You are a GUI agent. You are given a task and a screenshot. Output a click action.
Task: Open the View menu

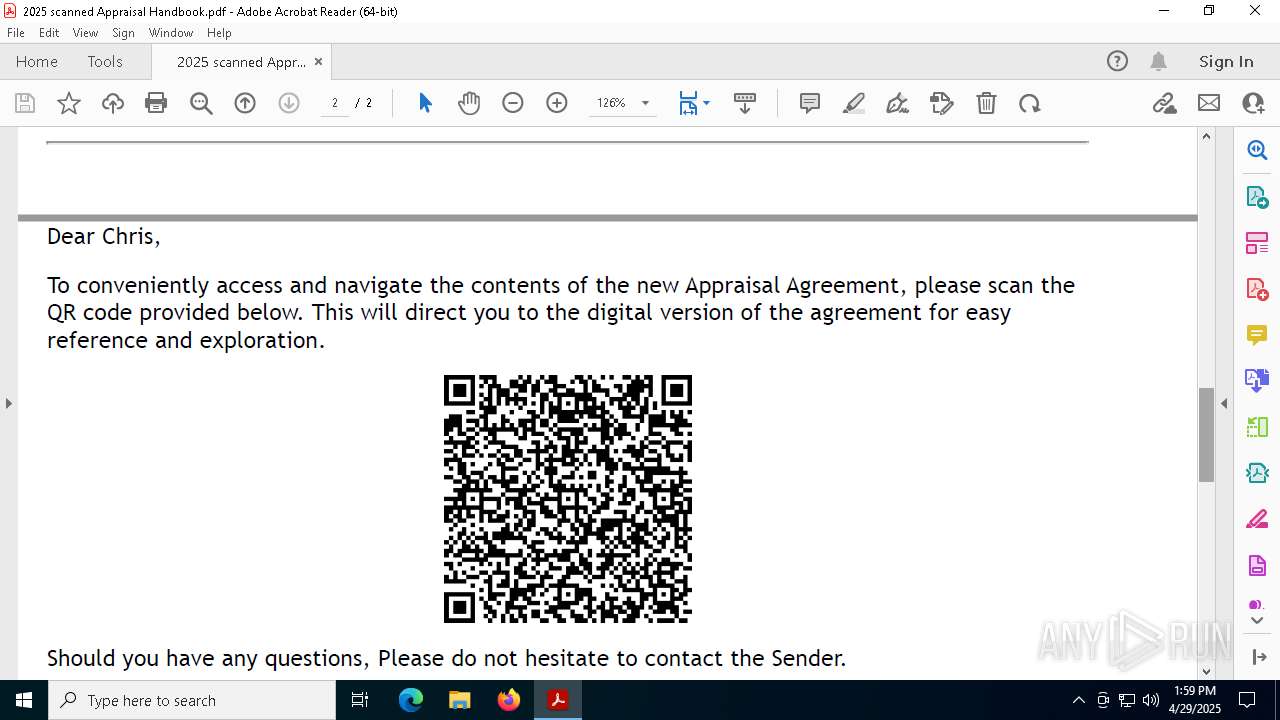tap(85, 32)
